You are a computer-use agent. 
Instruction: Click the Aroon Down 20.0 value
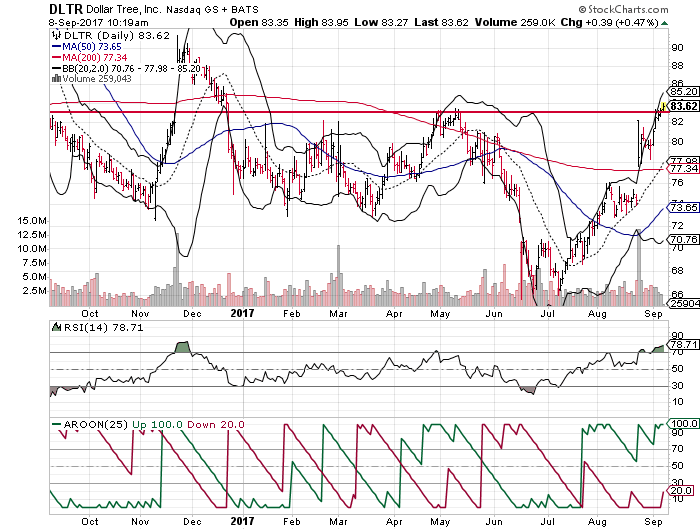pyautogui.click(x=216, y=425)
